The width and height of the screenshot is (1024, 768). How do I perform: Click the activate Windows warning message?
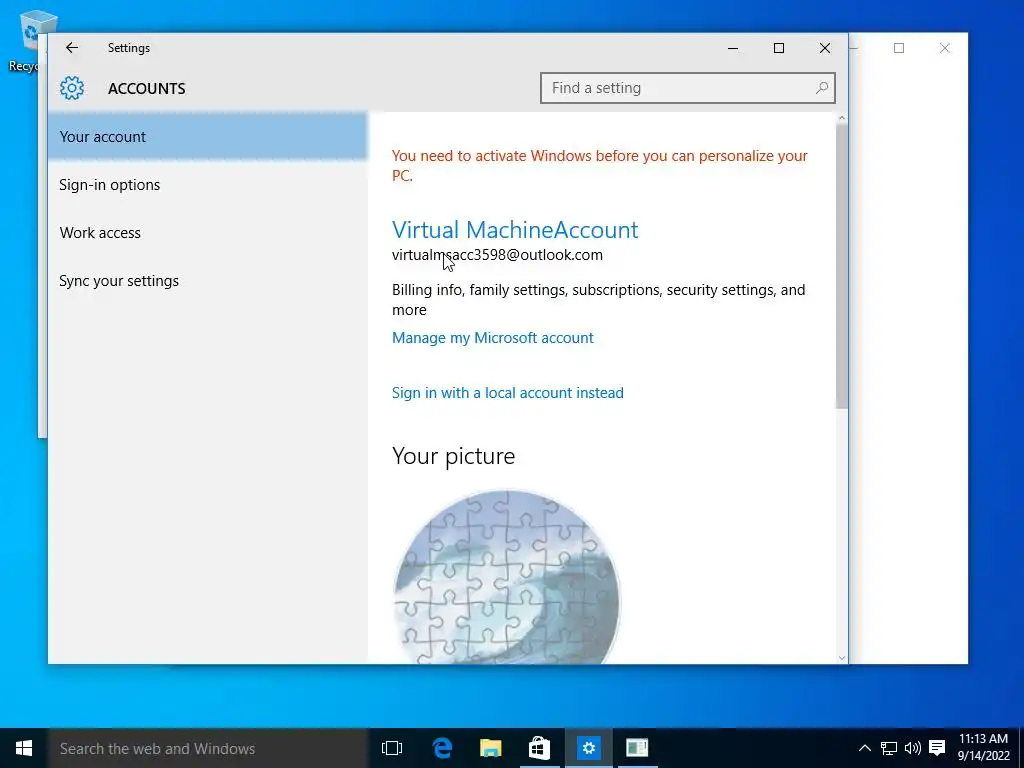[600, 165]
